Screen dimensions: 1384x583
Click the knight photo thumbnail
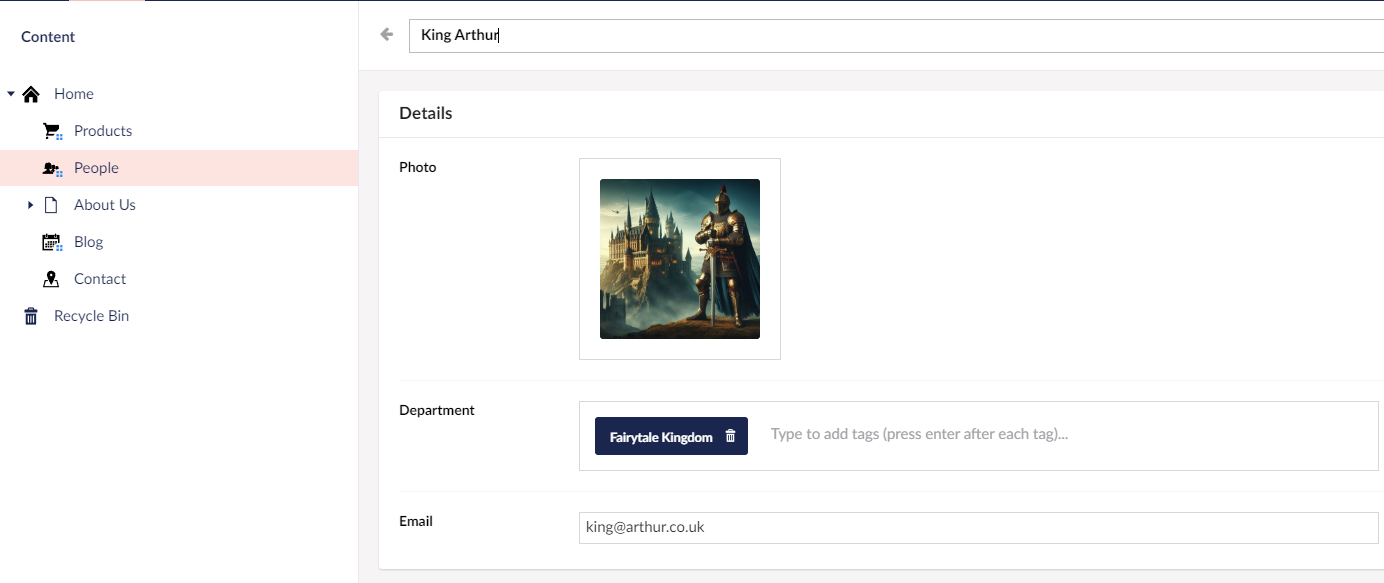click(680, 259)
